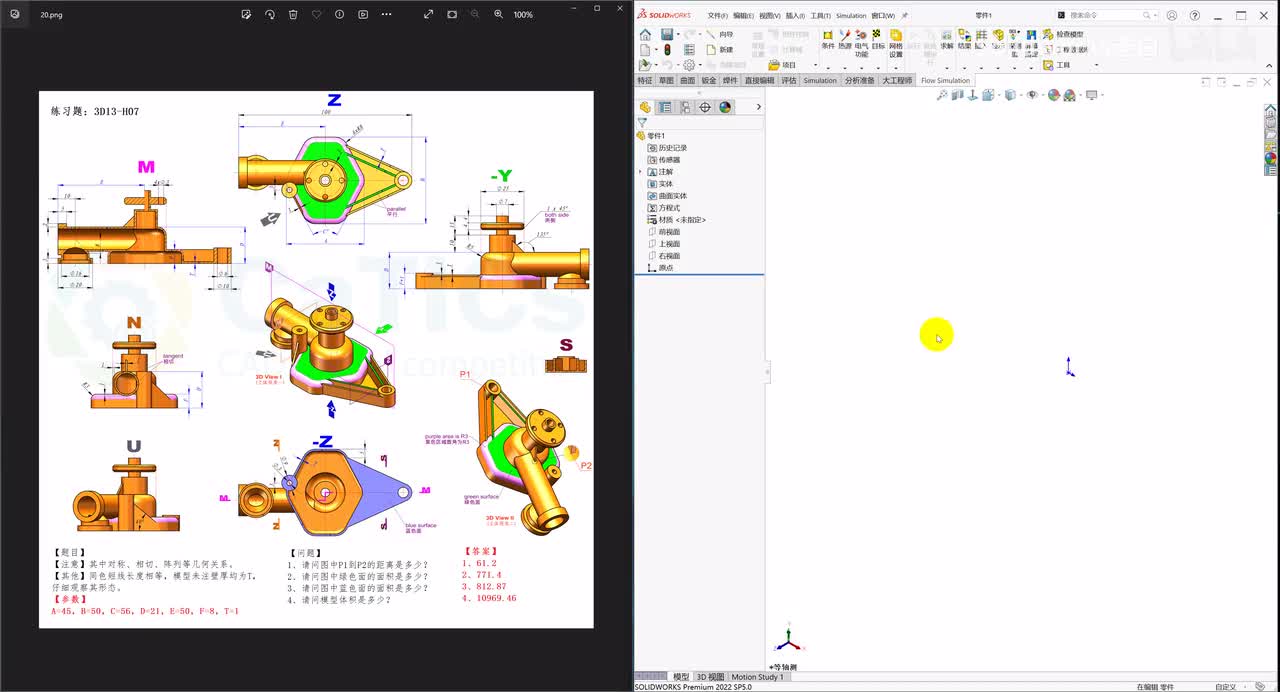
Task: Select the Material item in feature tree
Action: tap(676, 220)
